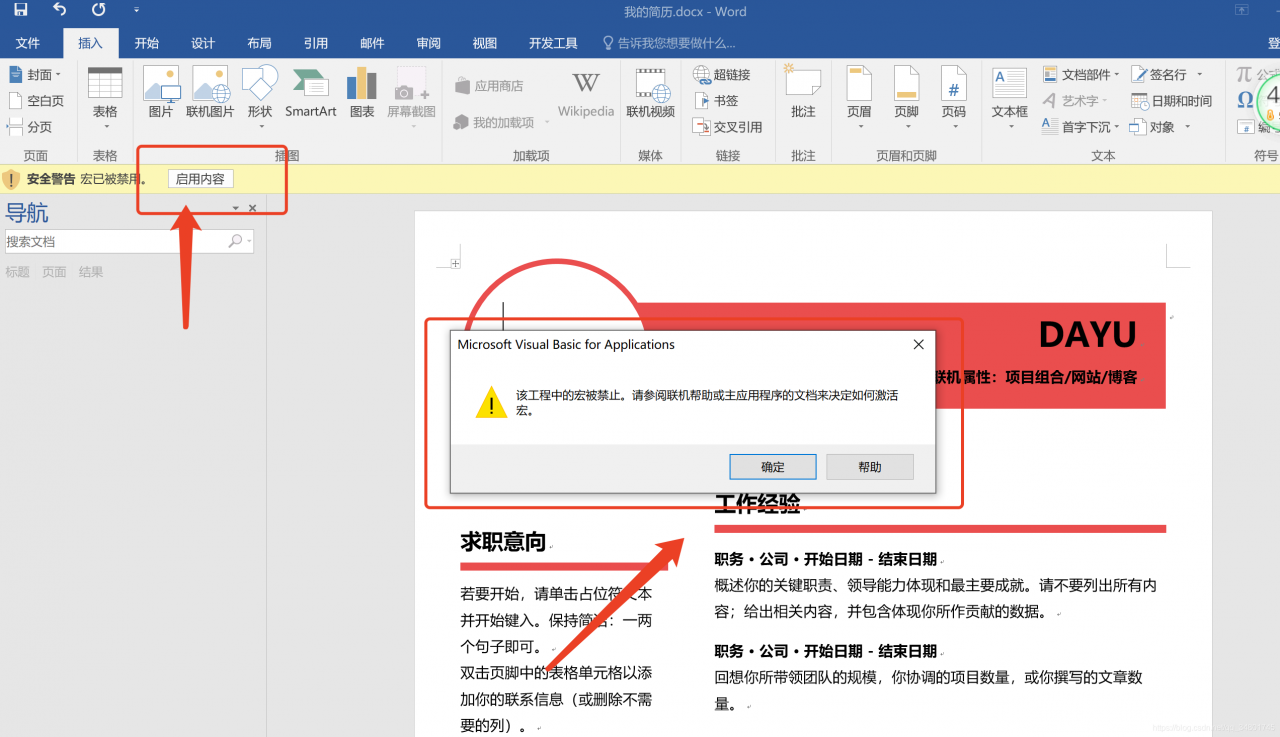1280x737 pixels.
Task: Open the 屏幕截图 screenshot dropdown
Action: coord(411,98)
